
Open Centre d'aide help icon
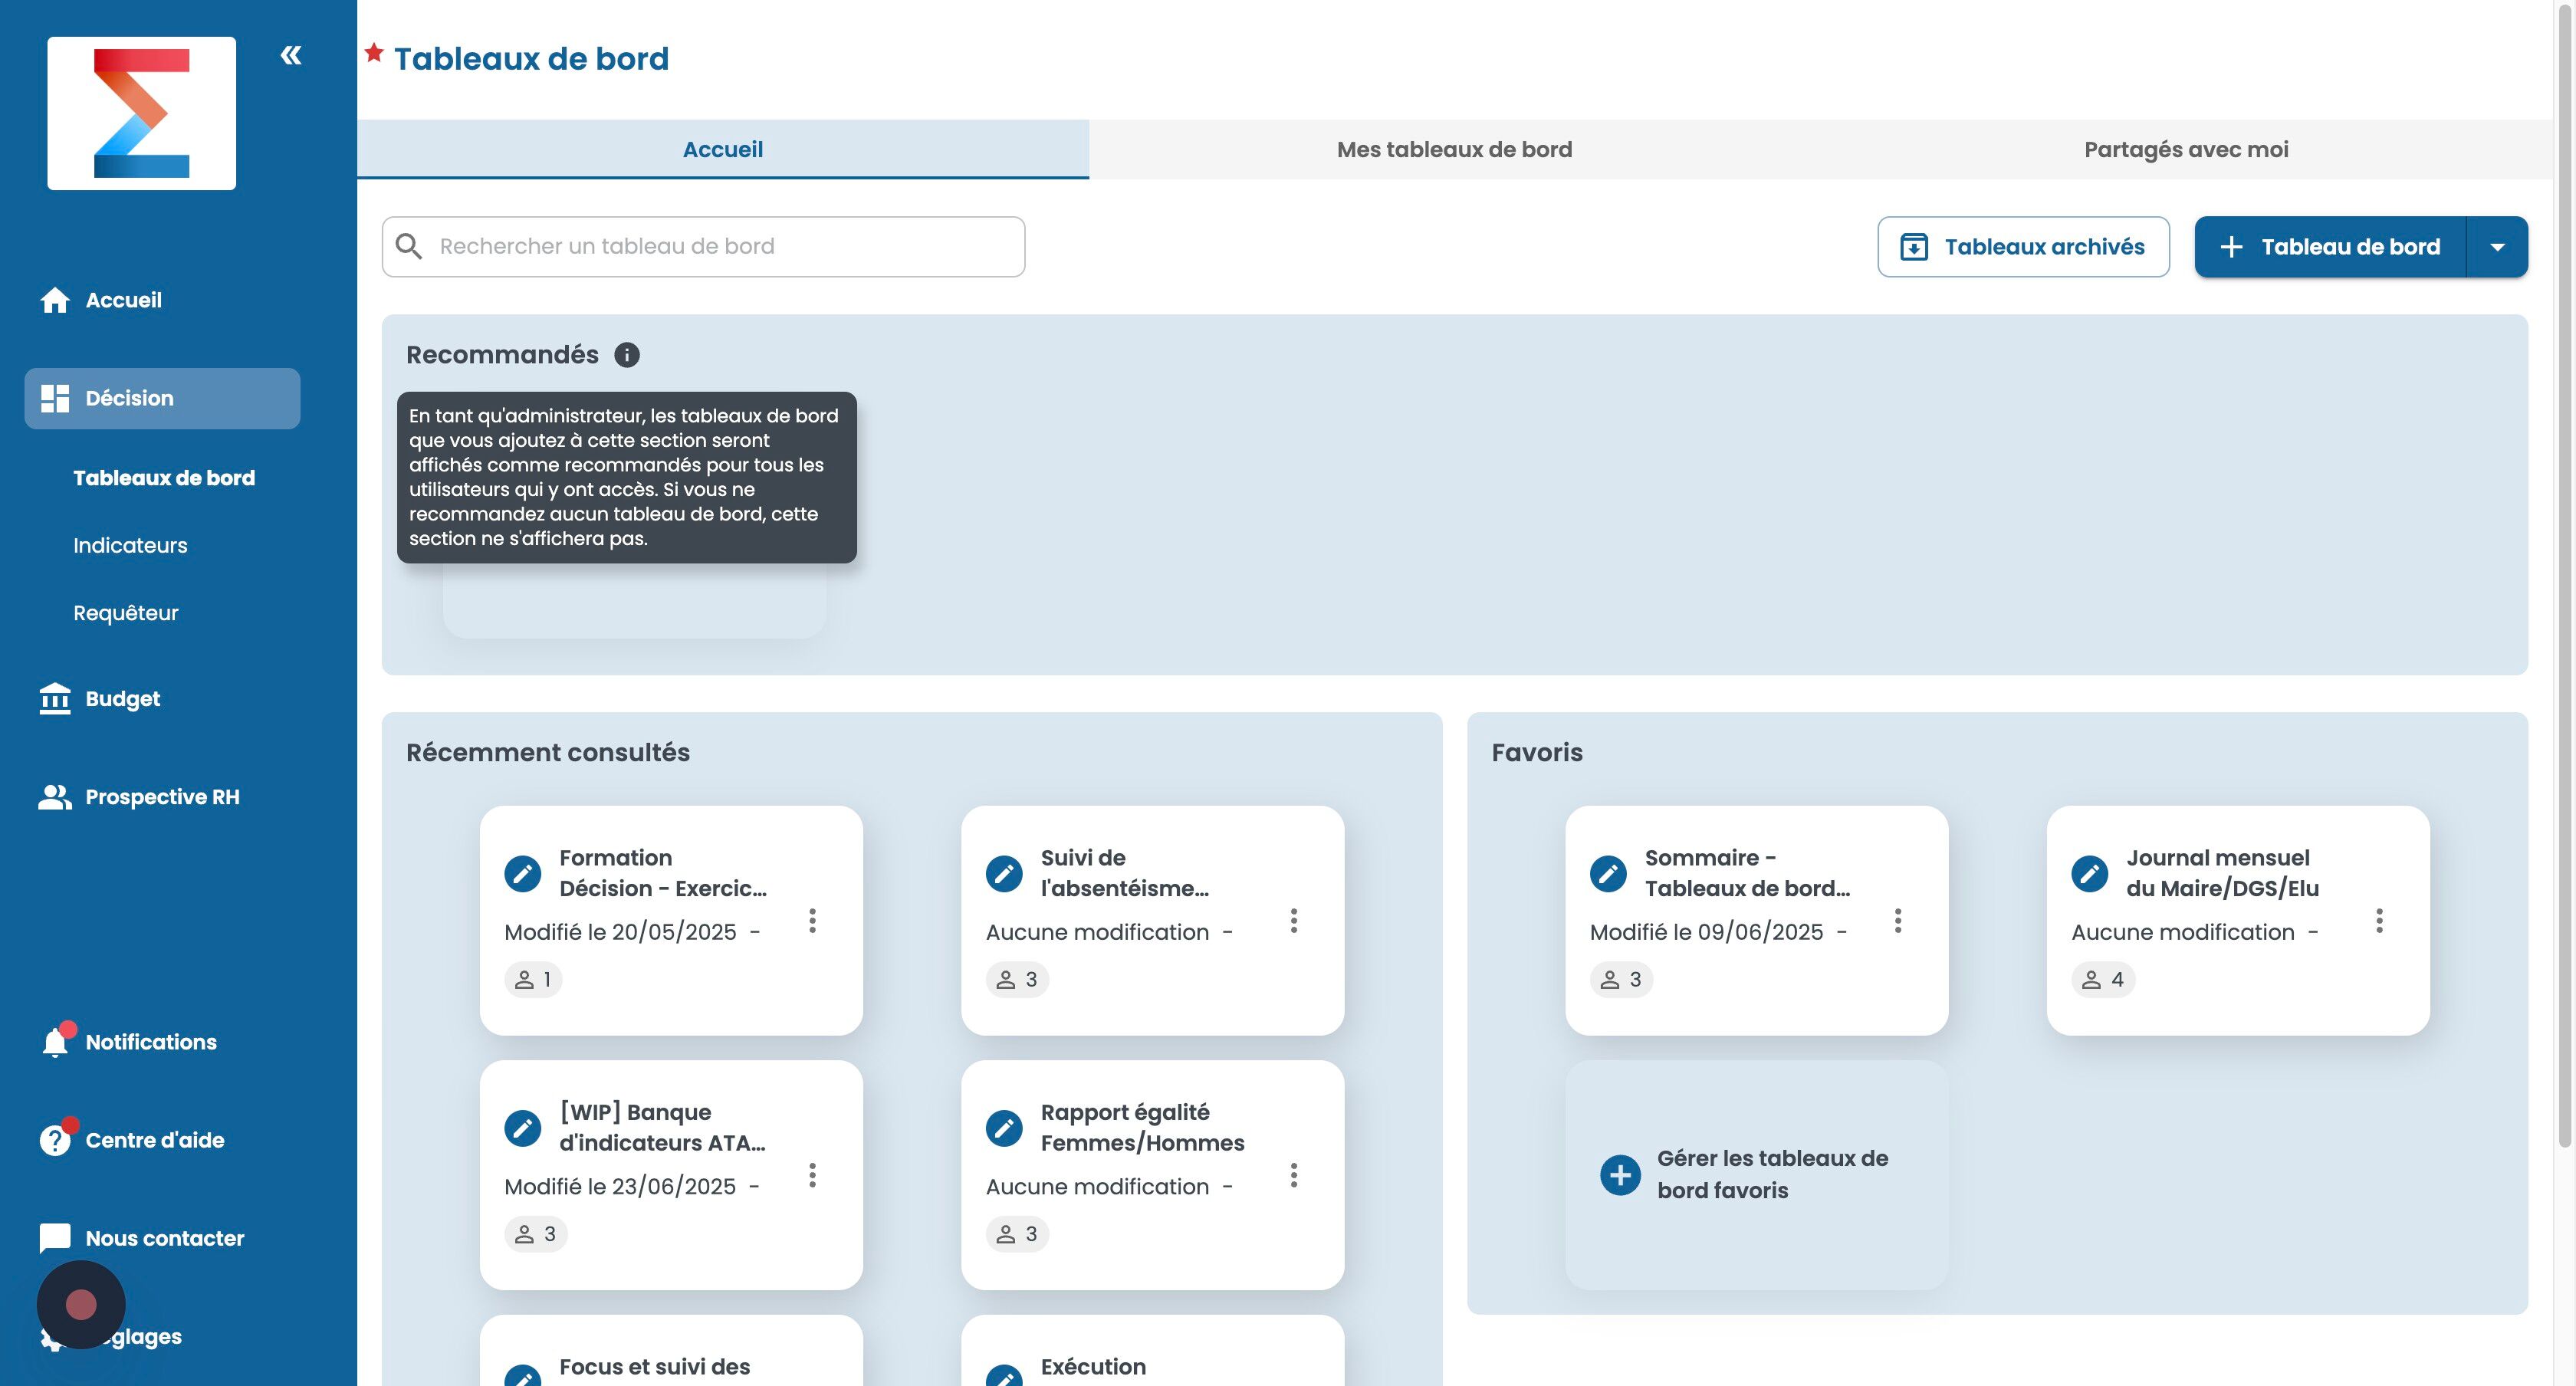pos(55,1140)
